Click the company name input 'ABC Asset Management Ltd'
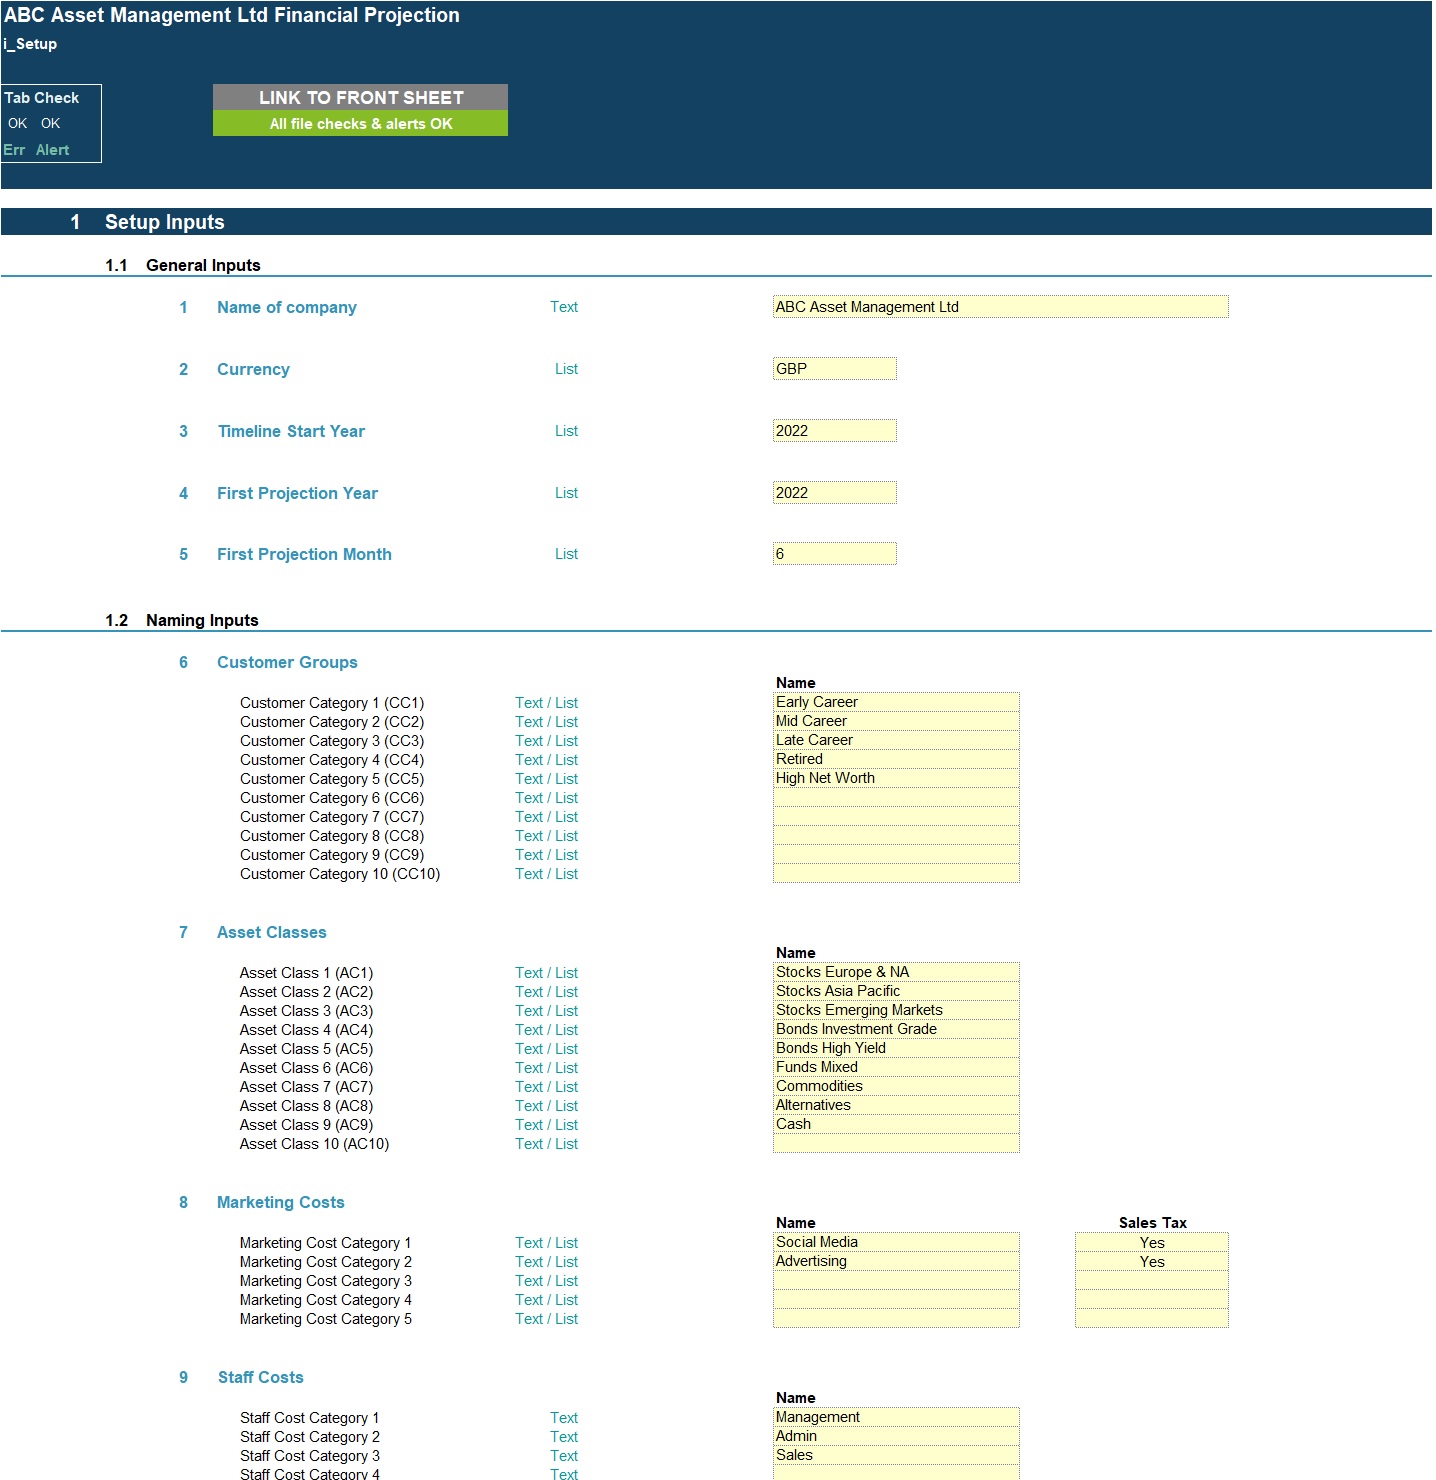The image size is (1436, 1480). tap(1000, 307)
